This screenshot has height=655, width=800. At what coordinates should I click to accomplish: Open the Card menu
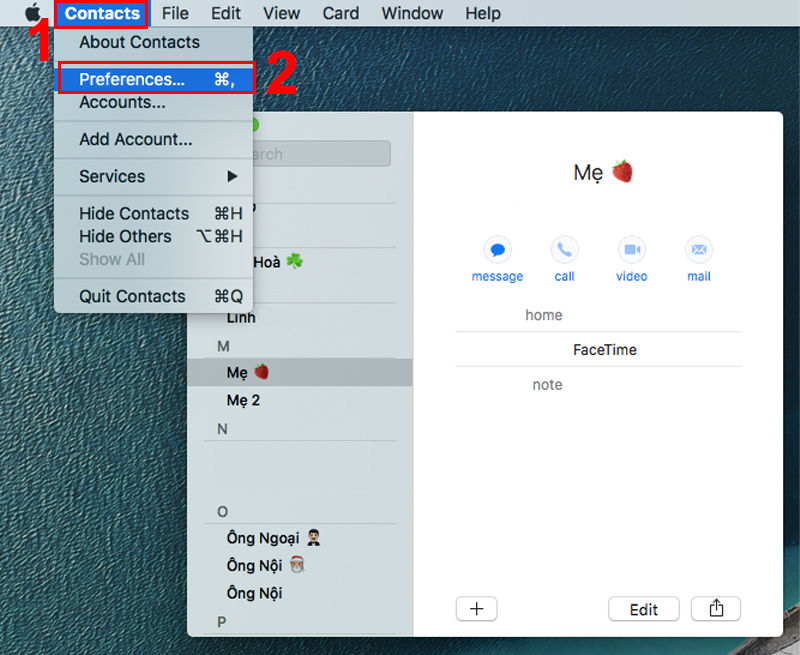click(x=340, y=13)
